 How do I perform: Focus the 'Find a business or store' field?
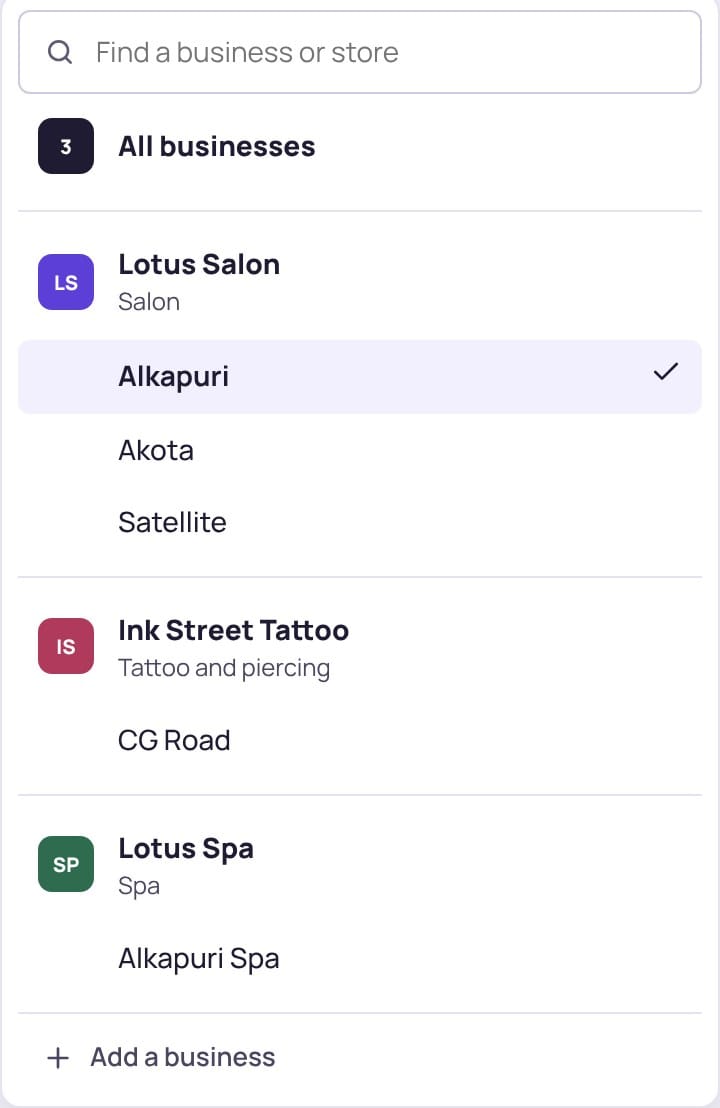pos(360,52)
